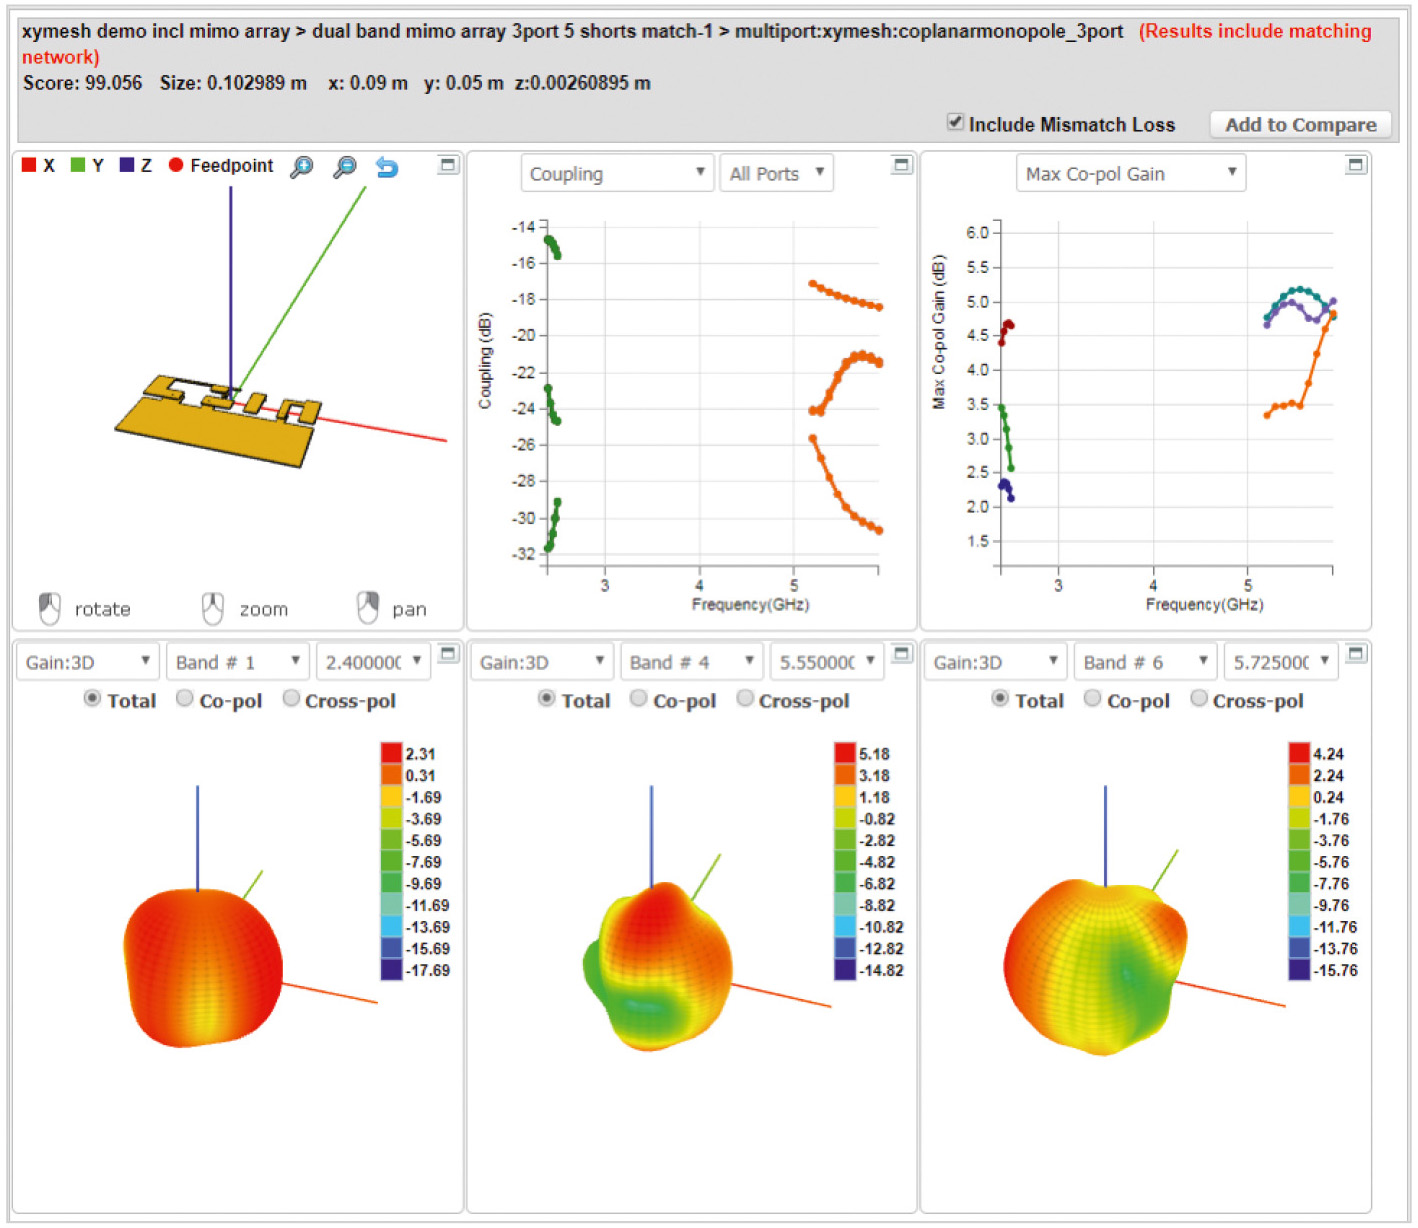Select Co-pol radio in Band # 1 panel

185,699
